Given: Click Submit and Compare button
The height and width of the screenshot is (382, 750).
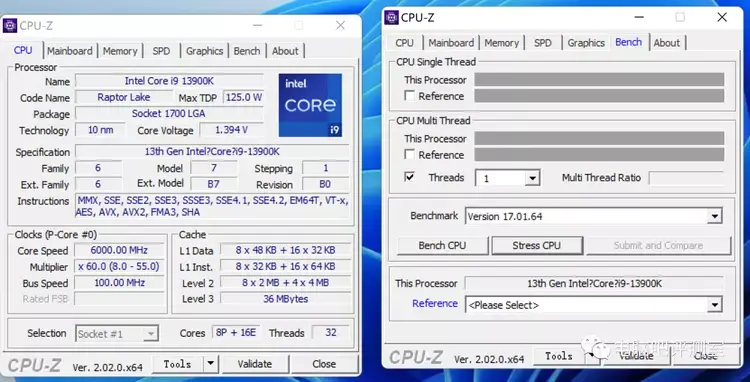Looking at the screenshot, I should 659,245.
